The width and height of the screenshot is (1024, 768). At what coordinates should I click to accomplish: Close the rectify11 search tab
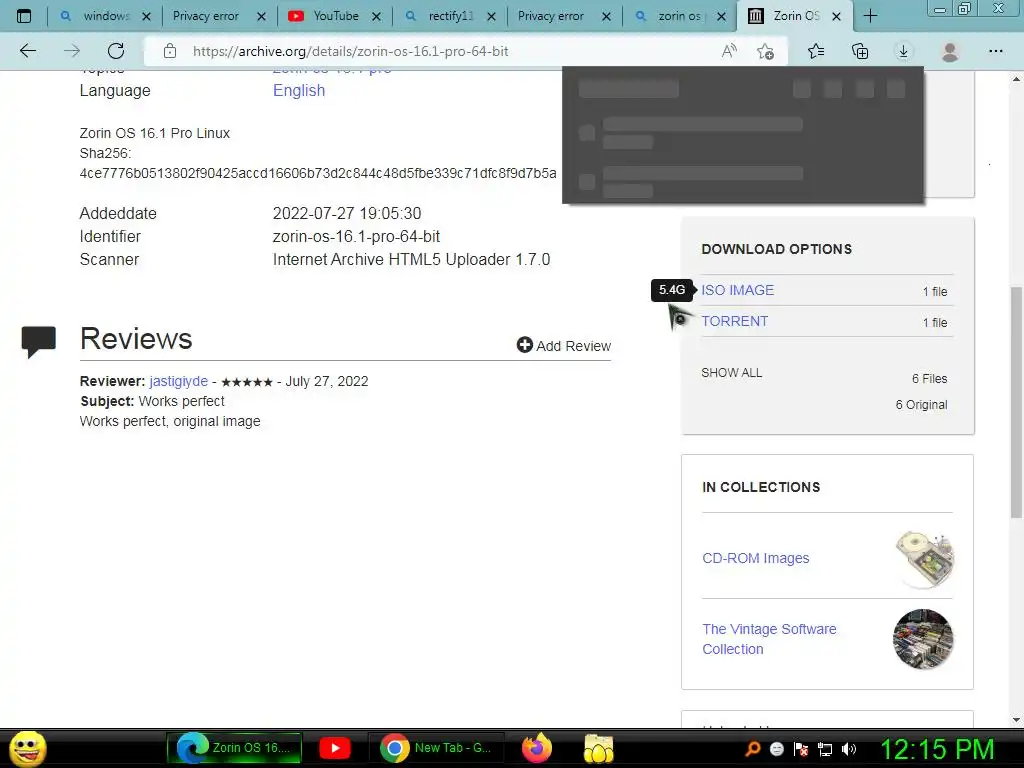pos(491,16)
